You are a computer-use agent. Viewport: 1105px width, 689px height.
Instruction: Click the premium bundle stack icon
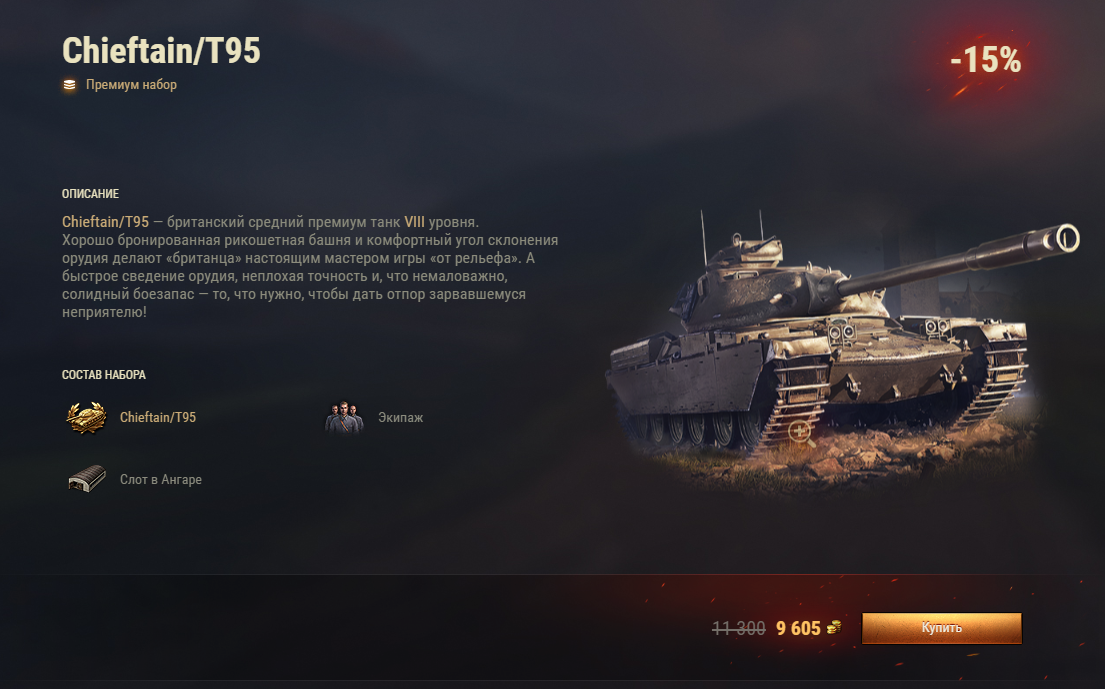(69, 85)
